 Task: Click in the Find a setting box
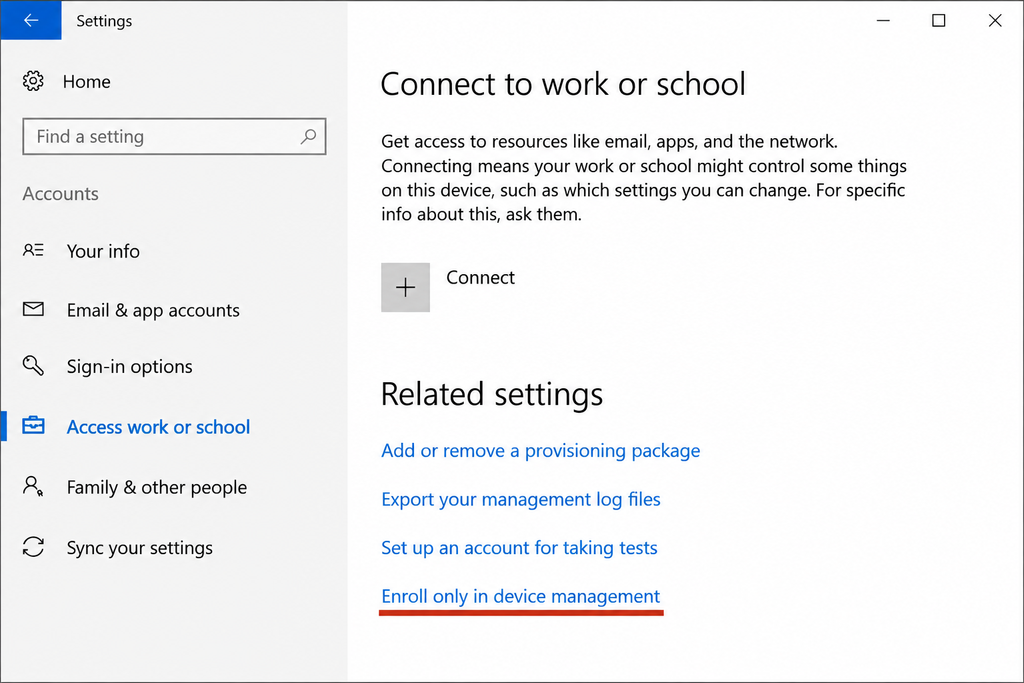point(174,136)
